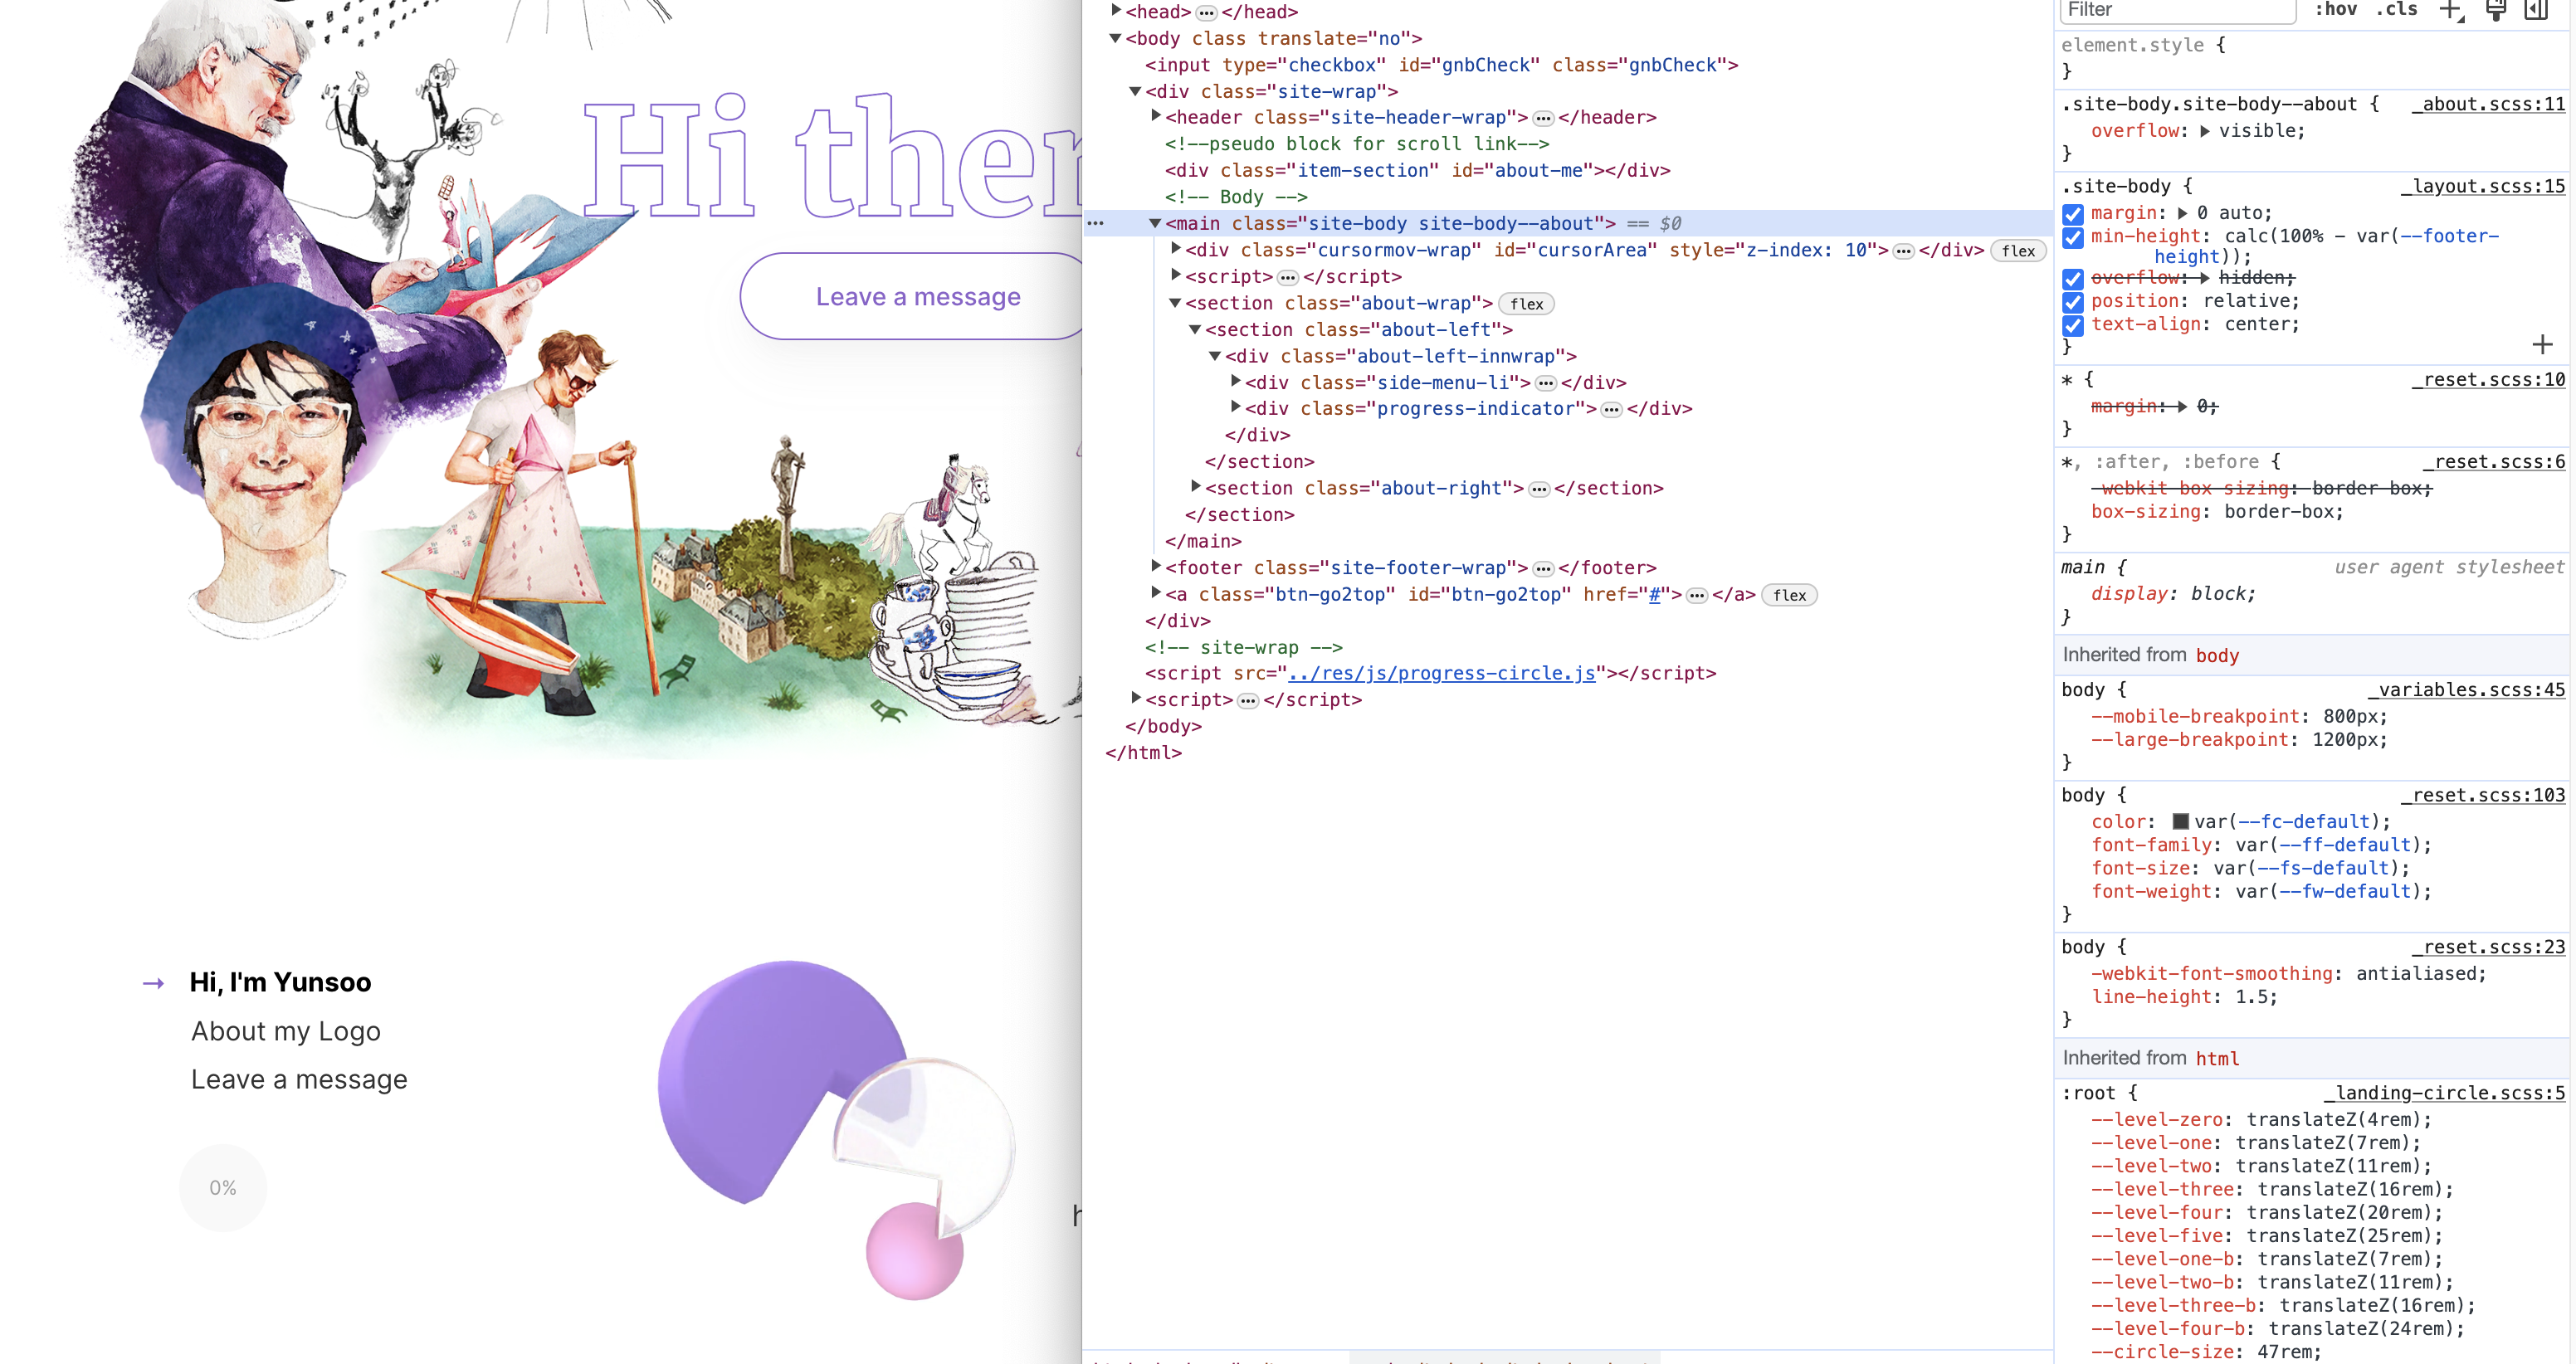The image size is (2576, 1364).
Task: Click the insert style plus in .site-body rule
Action: (x=2542, y=345)
